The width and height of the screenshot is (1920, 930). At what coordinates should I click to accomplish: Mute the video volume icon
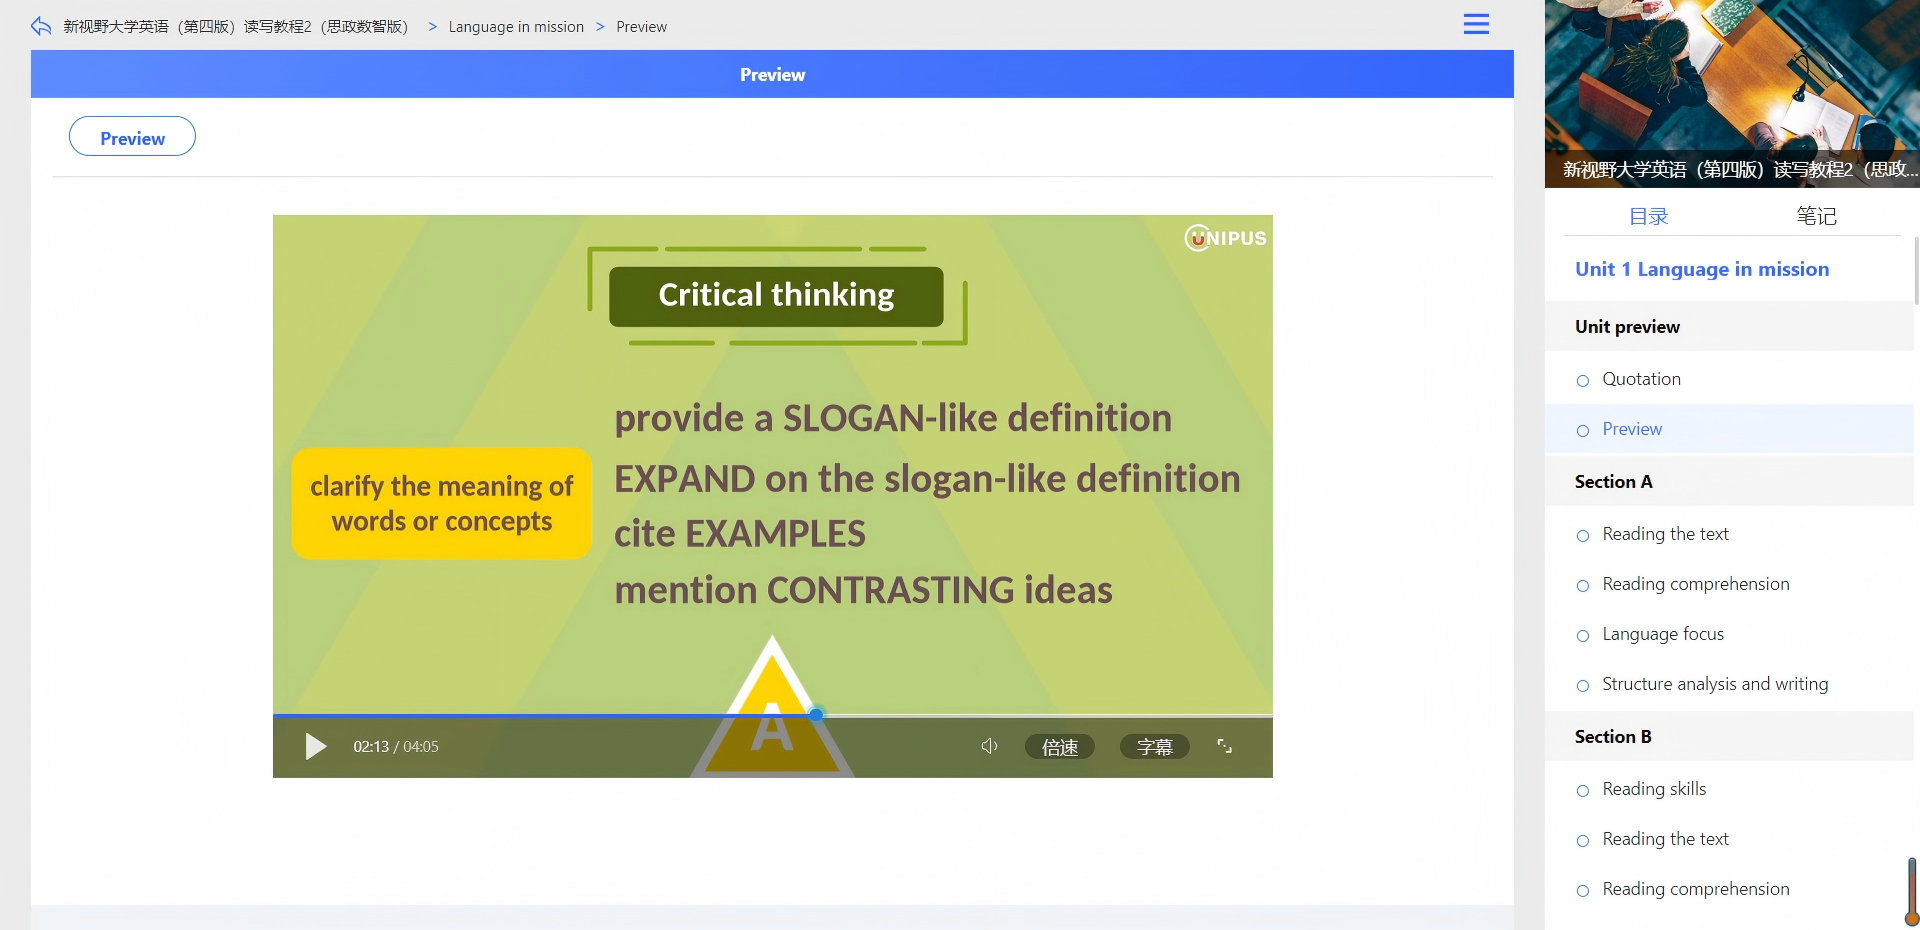989,746
